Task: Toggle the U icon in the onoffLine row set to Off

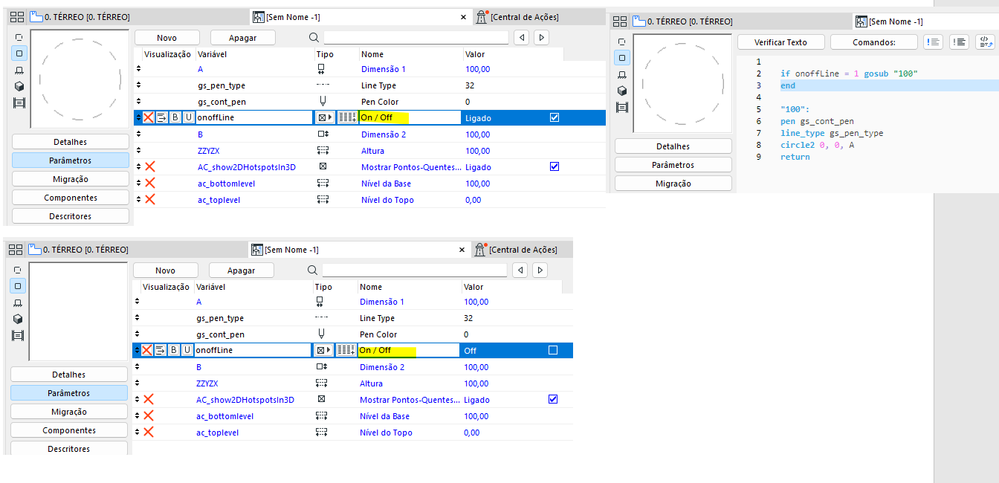Action: pyautogui.click(x=187, y=350)
